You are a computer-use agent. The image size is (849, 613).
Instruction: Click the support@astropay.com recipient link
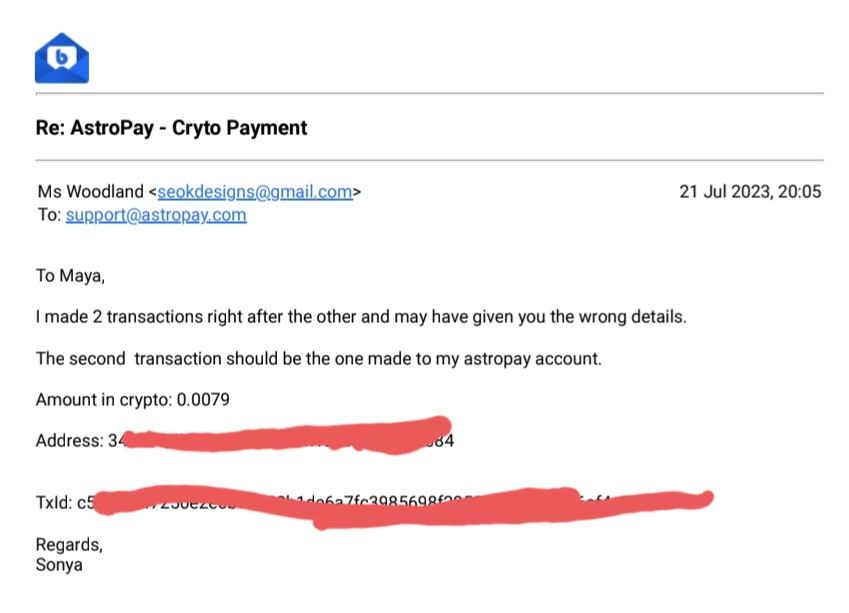[156, 214]
